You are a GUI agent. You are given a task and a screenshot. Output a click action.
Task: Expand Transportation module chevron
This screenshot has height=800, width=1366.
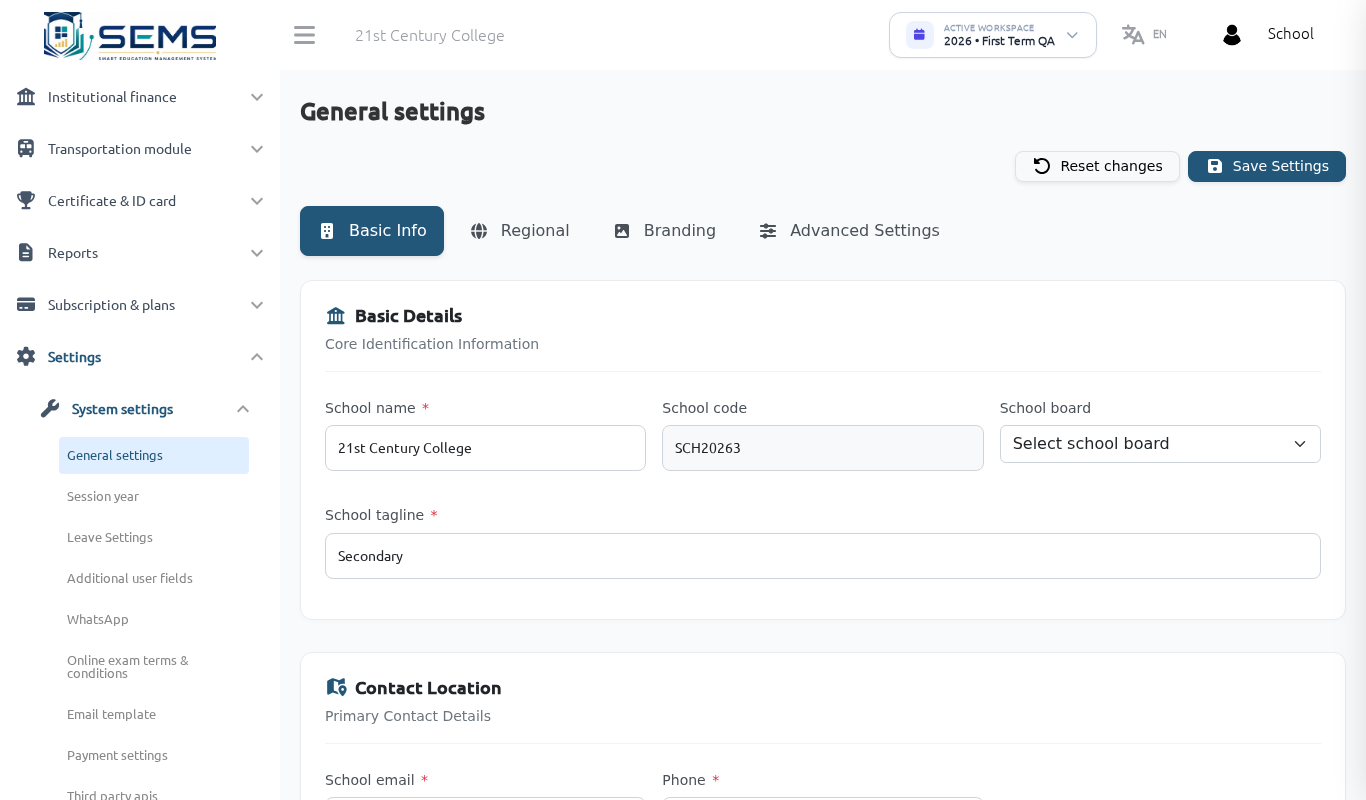click(257, 149)
